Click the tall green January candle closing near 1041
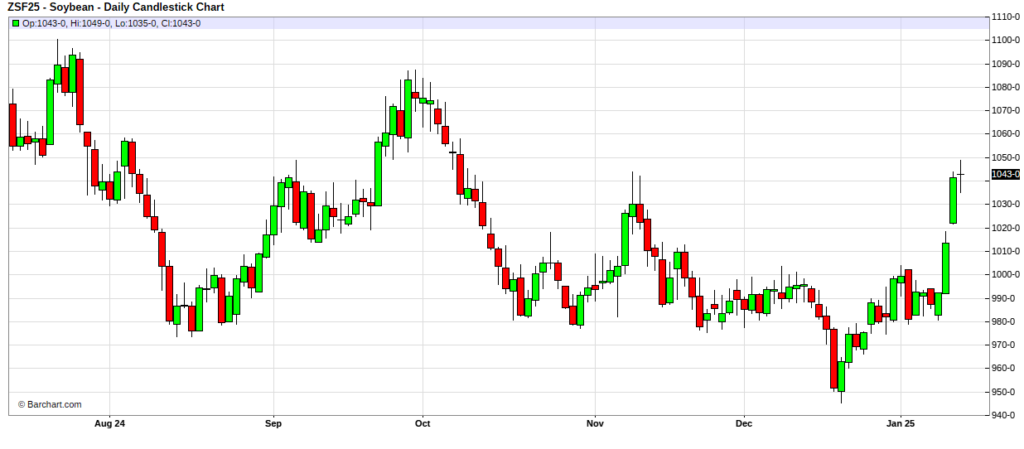The image size is (1024, 449). (953, 200)
